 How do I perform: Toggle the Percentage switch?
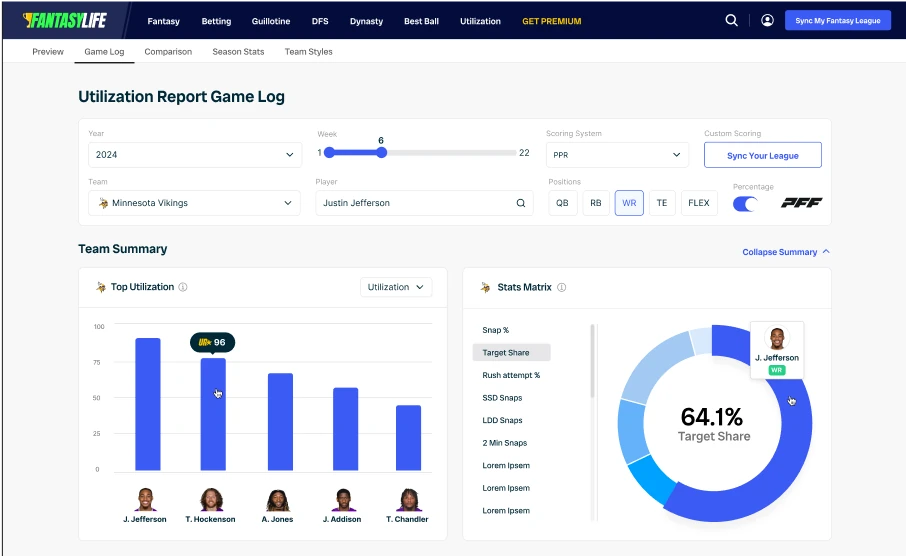745,203
